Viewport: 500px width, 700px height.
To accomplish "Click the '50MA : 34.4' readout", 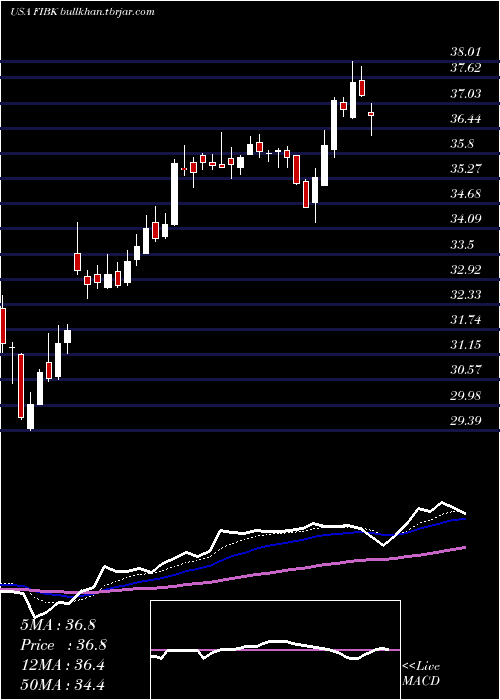I will point(62,685).
